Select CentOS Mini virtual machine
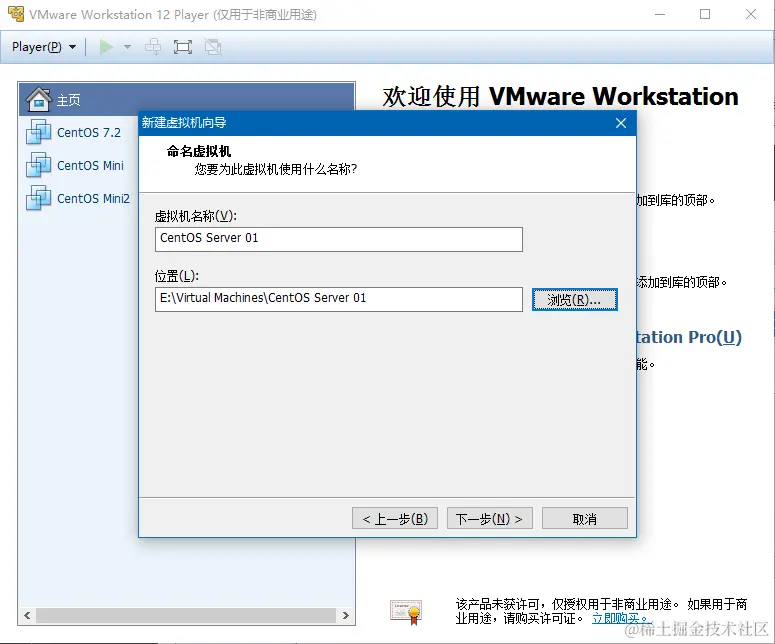The width and height of the screenshot is (775, 644). click(x=79, y=165)
